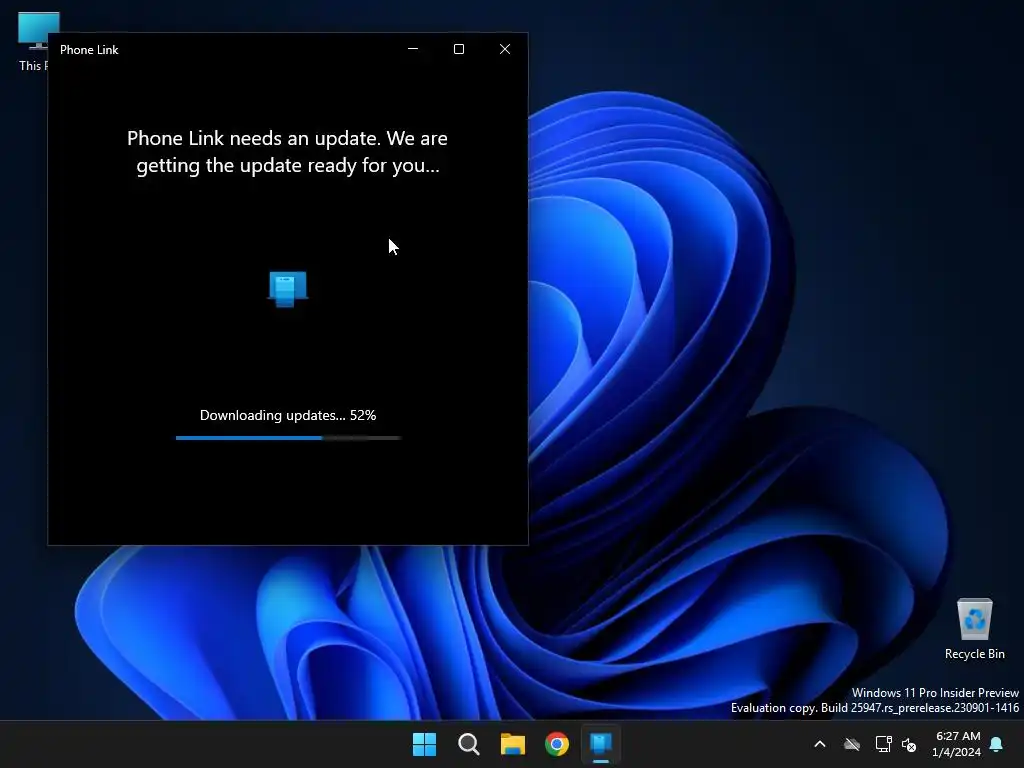The image size is (1024, 768).
Task: Click the muted volume tray icon
Action: coord(909,744)
